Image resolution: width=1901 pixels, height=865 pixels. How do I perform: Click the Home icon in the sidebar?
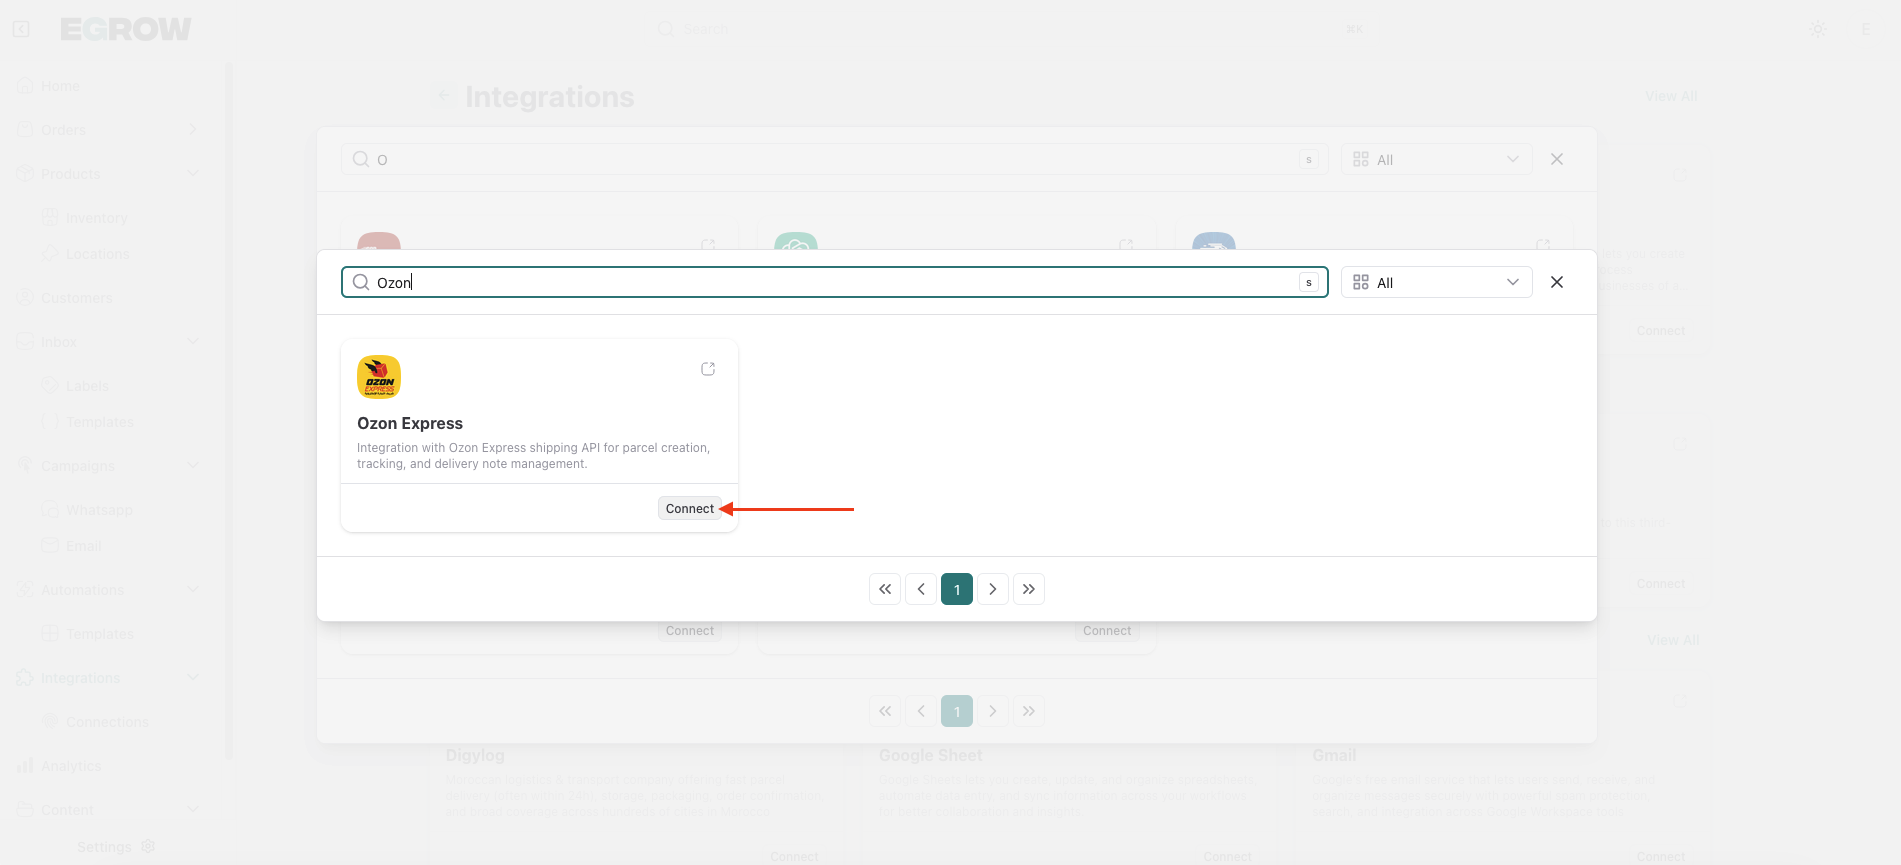tap(26, 86)
